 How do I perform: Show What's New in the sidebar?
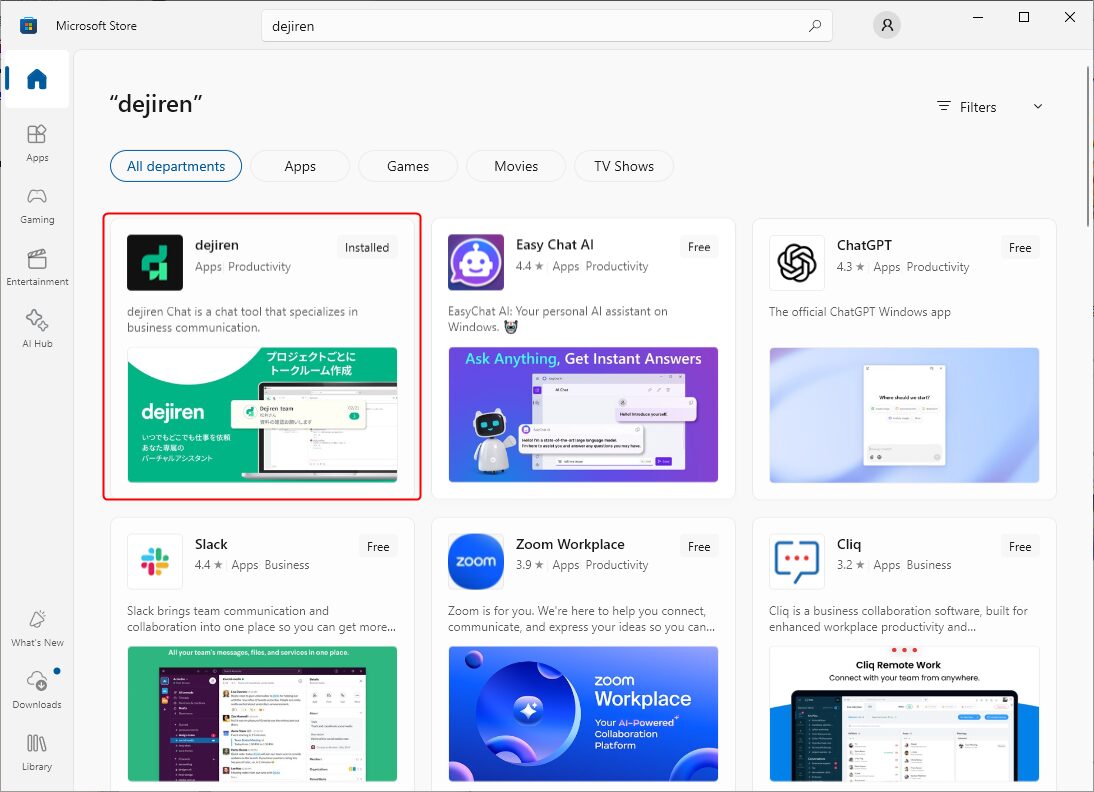[x=37, y=628]
